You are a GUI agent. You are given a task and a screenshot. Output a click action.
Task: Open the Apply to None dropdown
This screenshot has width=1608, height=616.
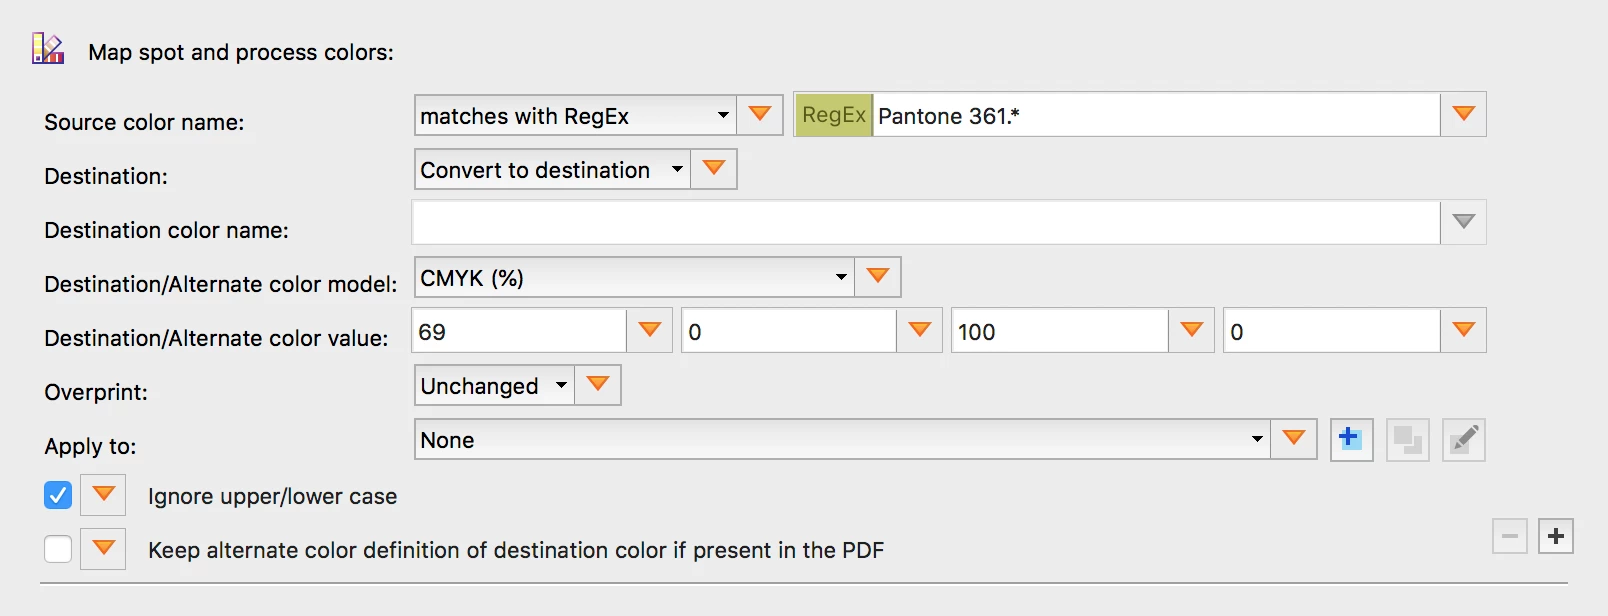tap(840, 440)
